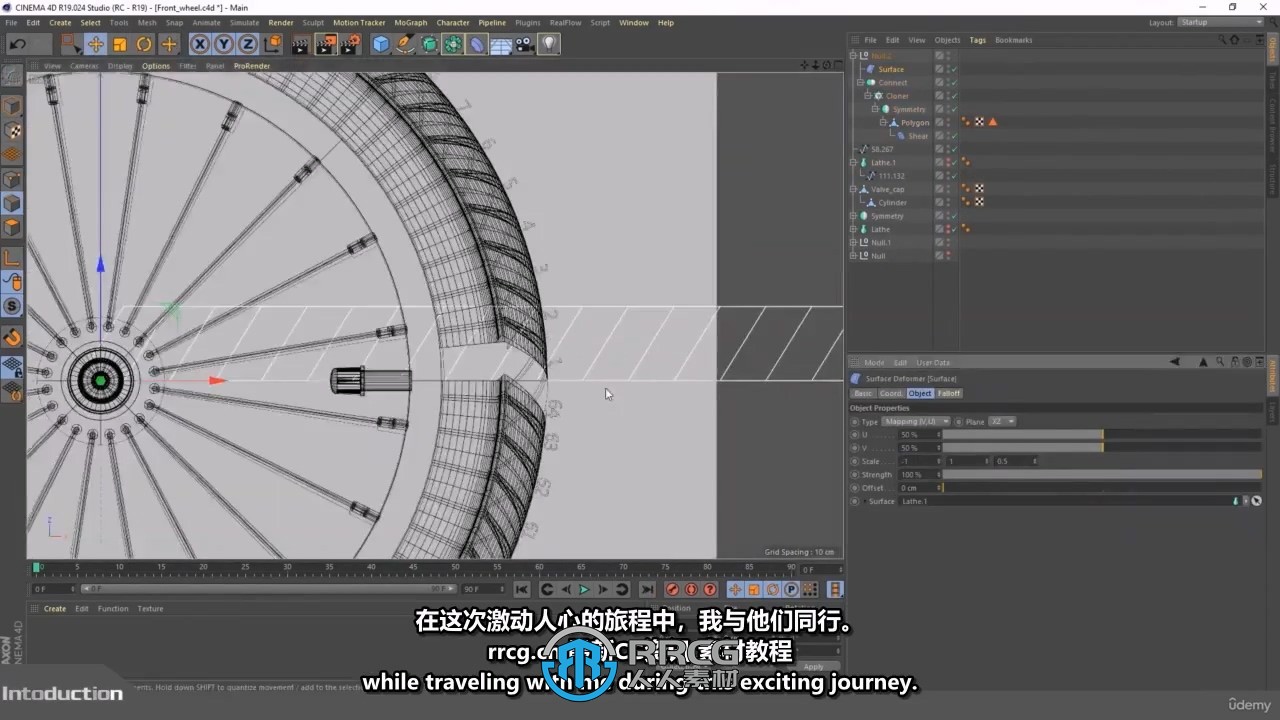Click Attribute Manager back arrow
1280x720 pixels.
[1176, 363]
